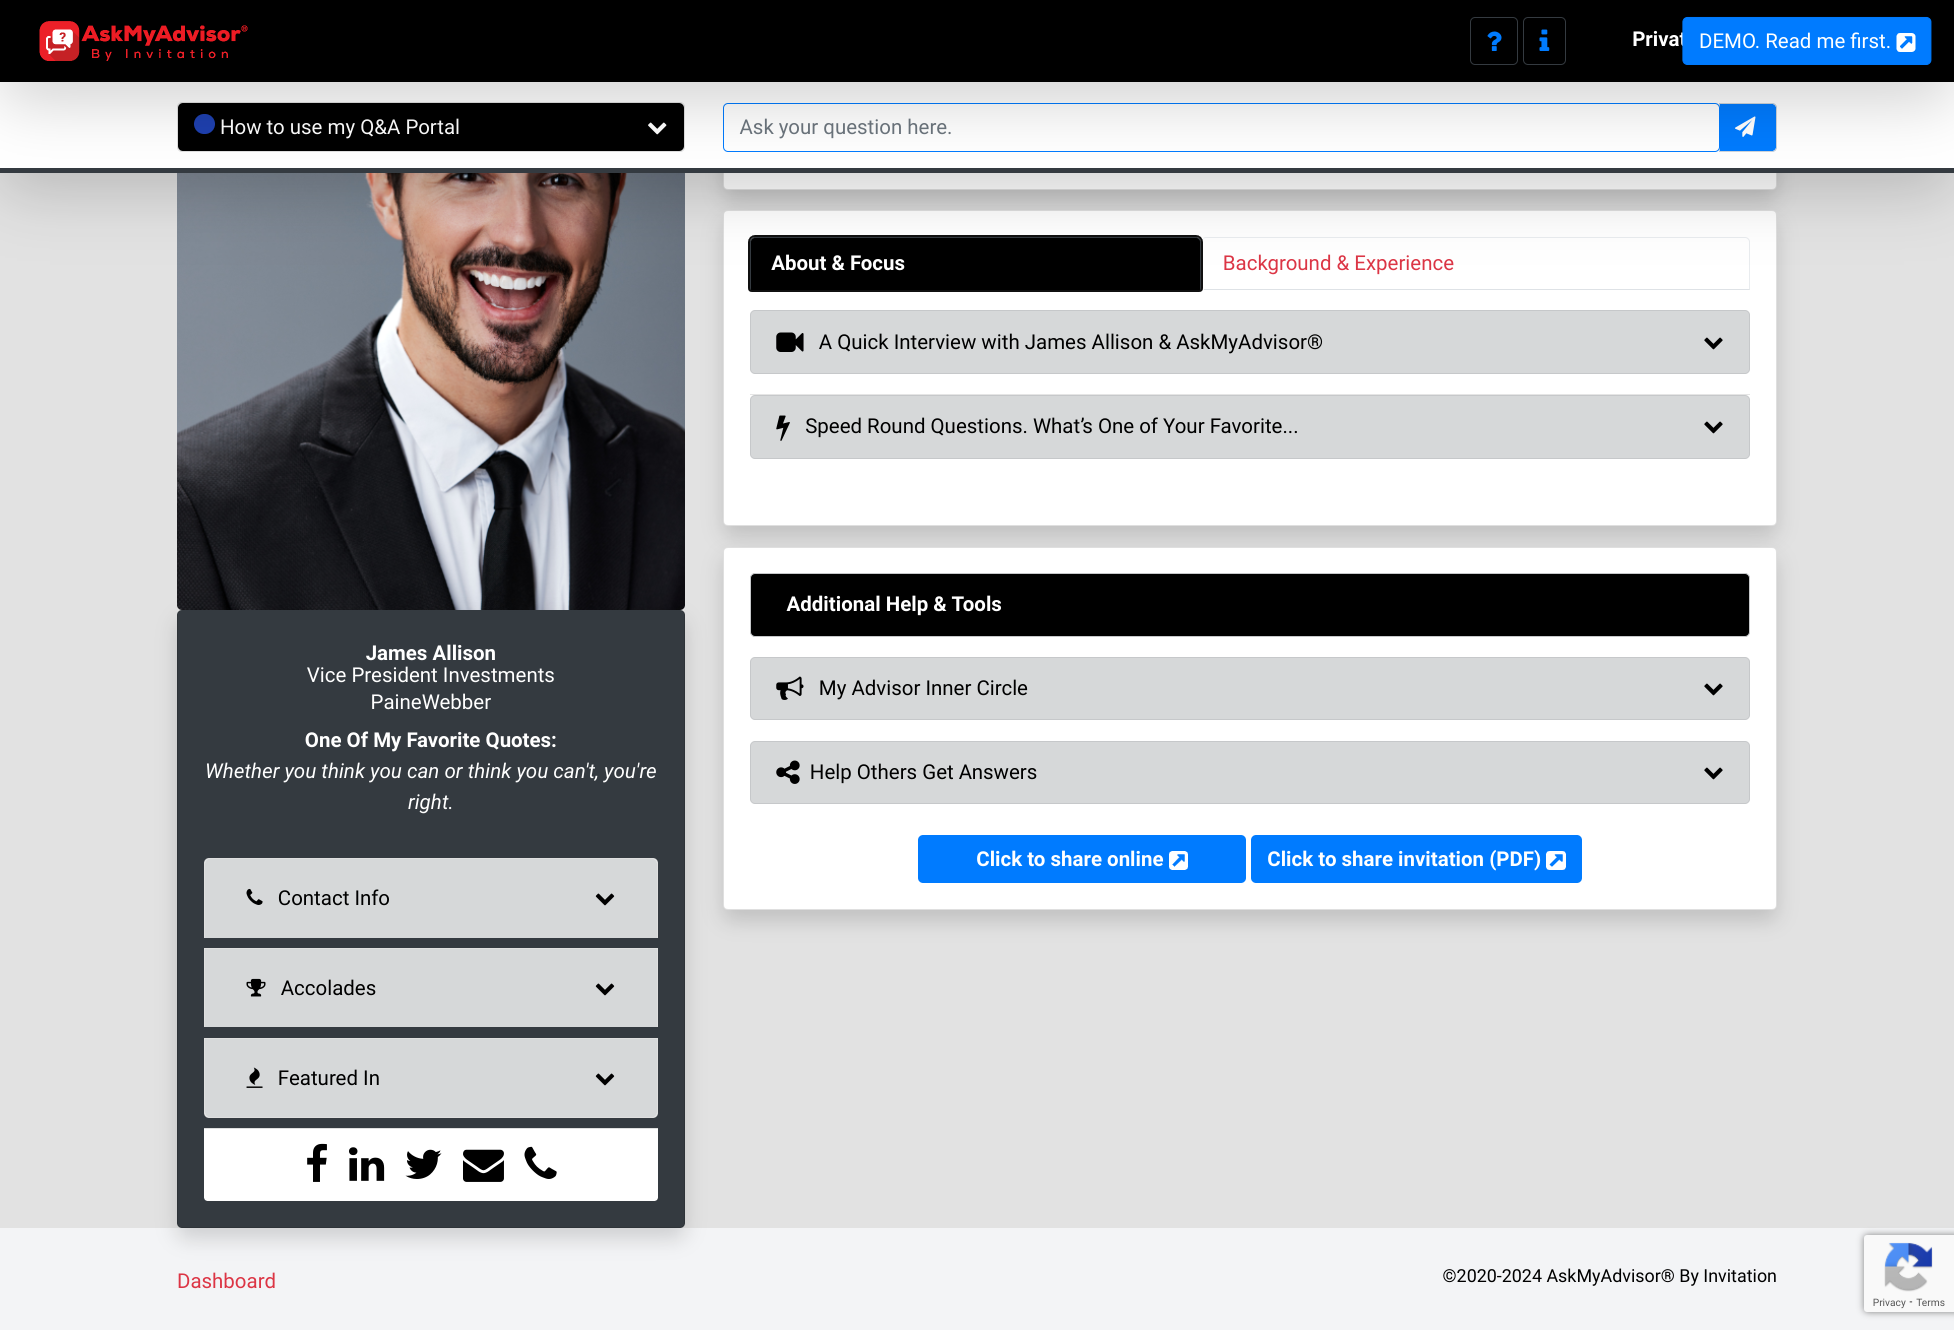Click the James Allison name text

pos(431,653)
